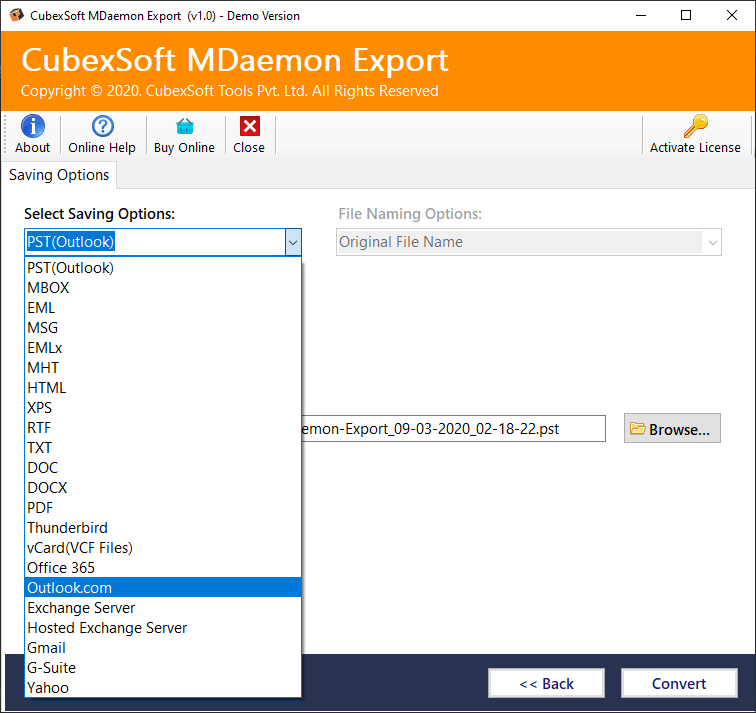Image resolution: width=756 pixels, height=713 pixels.
Task: Go back with the << Back button
Action: (546, 684)
